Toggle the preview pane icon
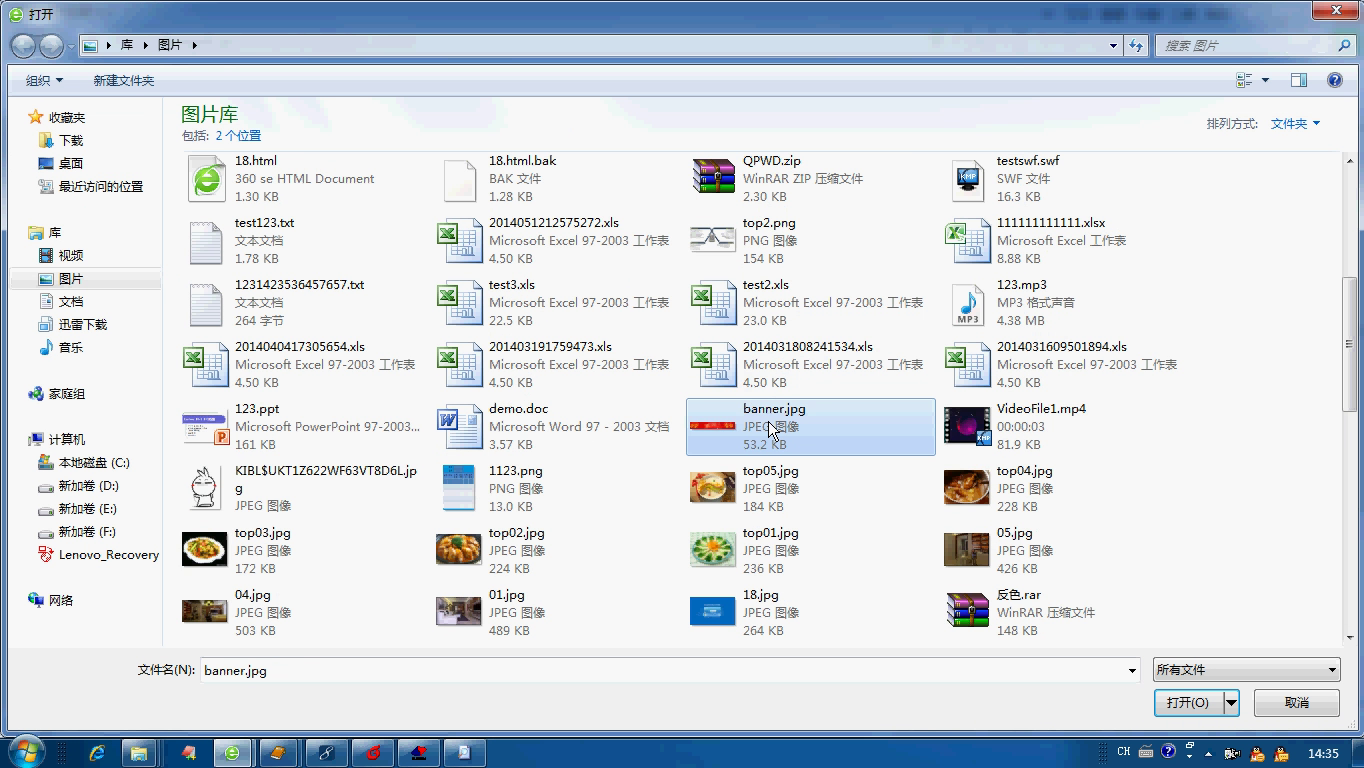Viewport: 1364px width, 768px height. (x=1298, y=80)
